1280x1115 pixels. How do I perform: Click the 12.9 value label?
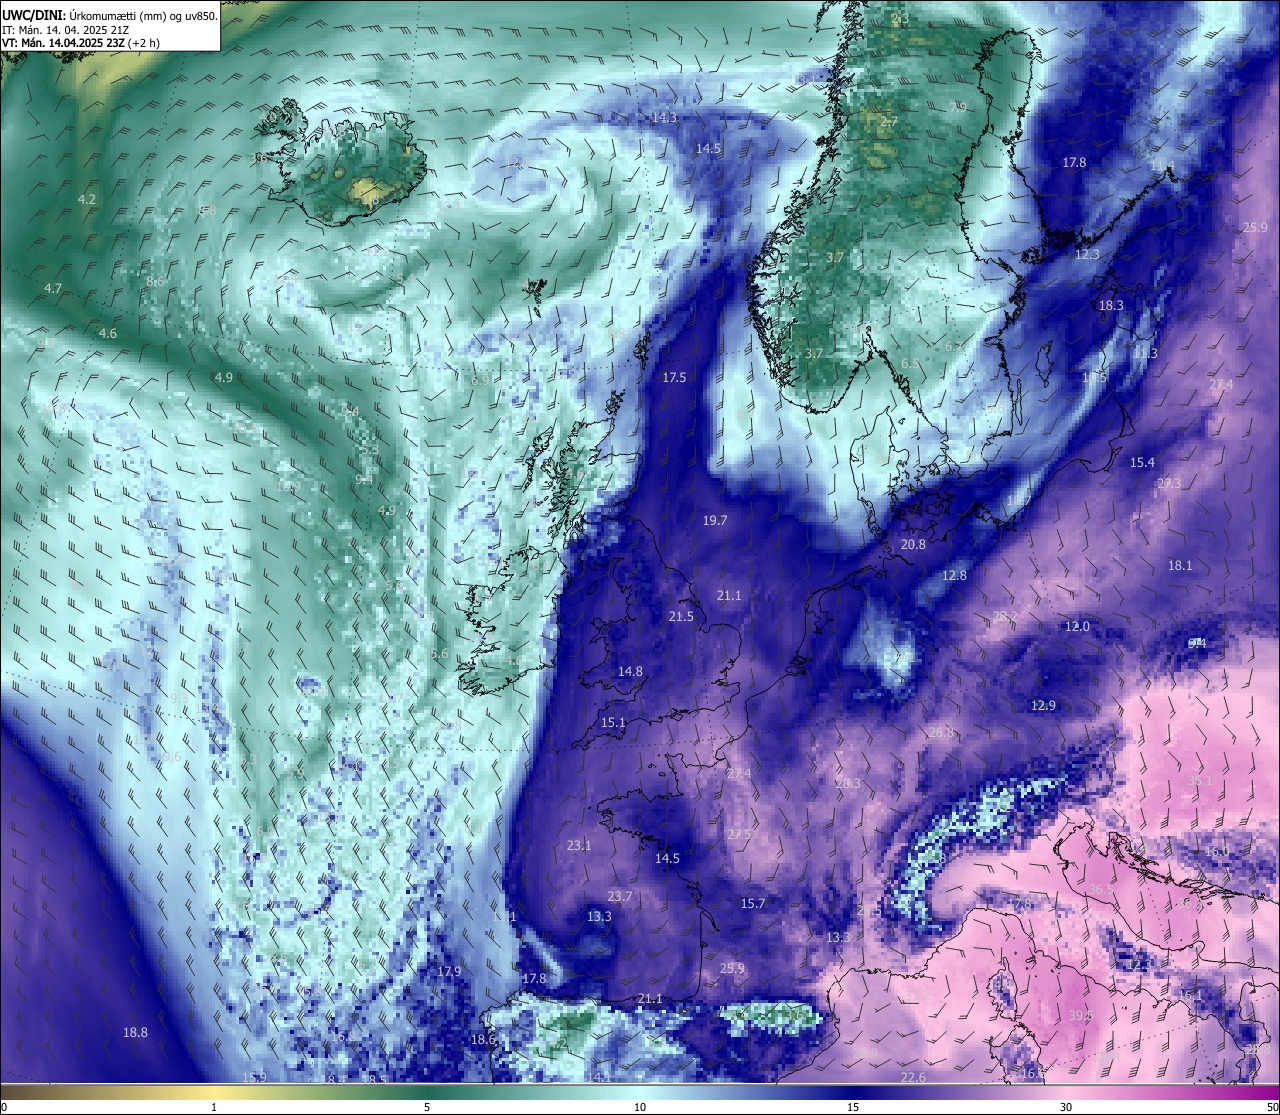(x=1043, y=706)
